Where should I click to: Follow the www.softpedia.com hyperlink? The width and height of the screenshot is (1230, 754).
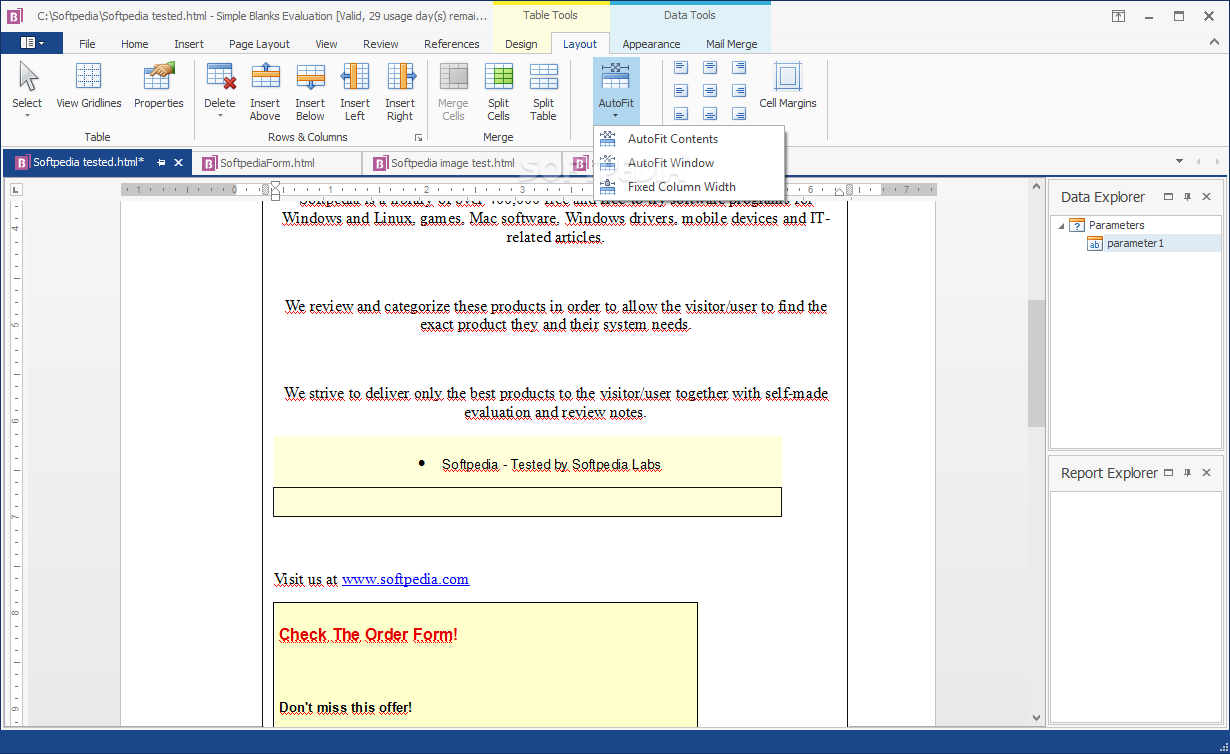(x=405, y=579)
